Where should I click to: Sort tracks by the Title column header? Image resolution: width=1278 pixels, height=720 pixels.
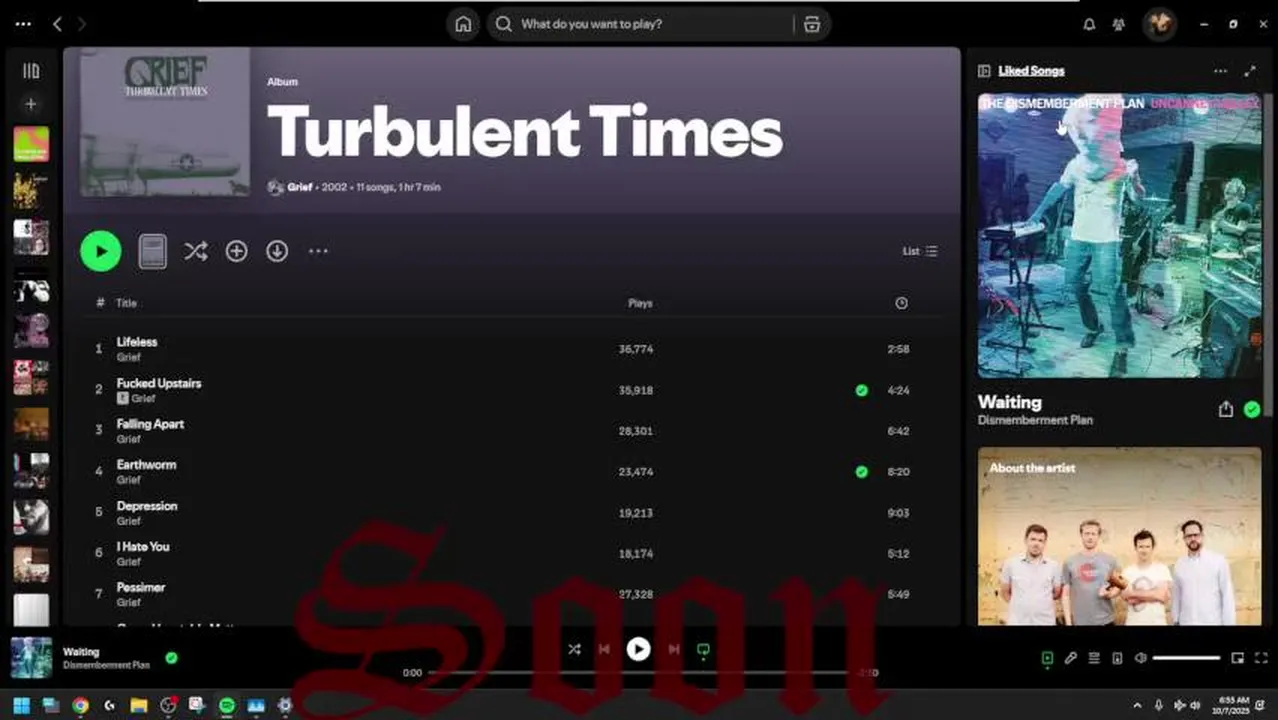(x=126, y=303)
